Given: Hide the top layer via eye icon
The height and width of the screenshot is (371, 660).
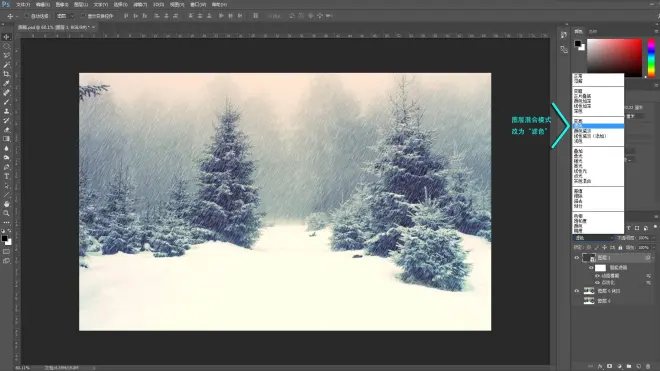Looking at the screenshot, I should tap(577, 258).
